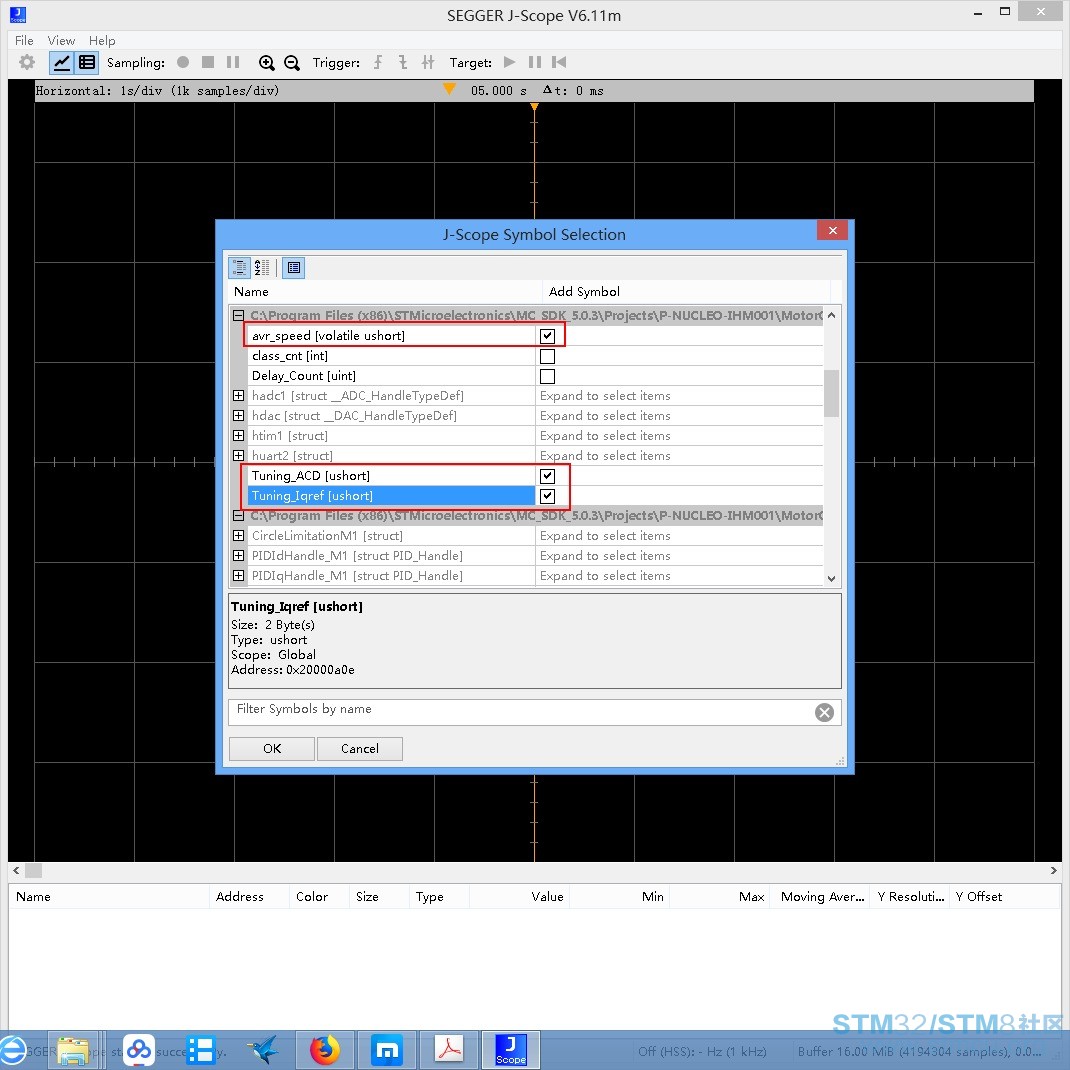Pause sampling in the toolbar

click(233, 62)
